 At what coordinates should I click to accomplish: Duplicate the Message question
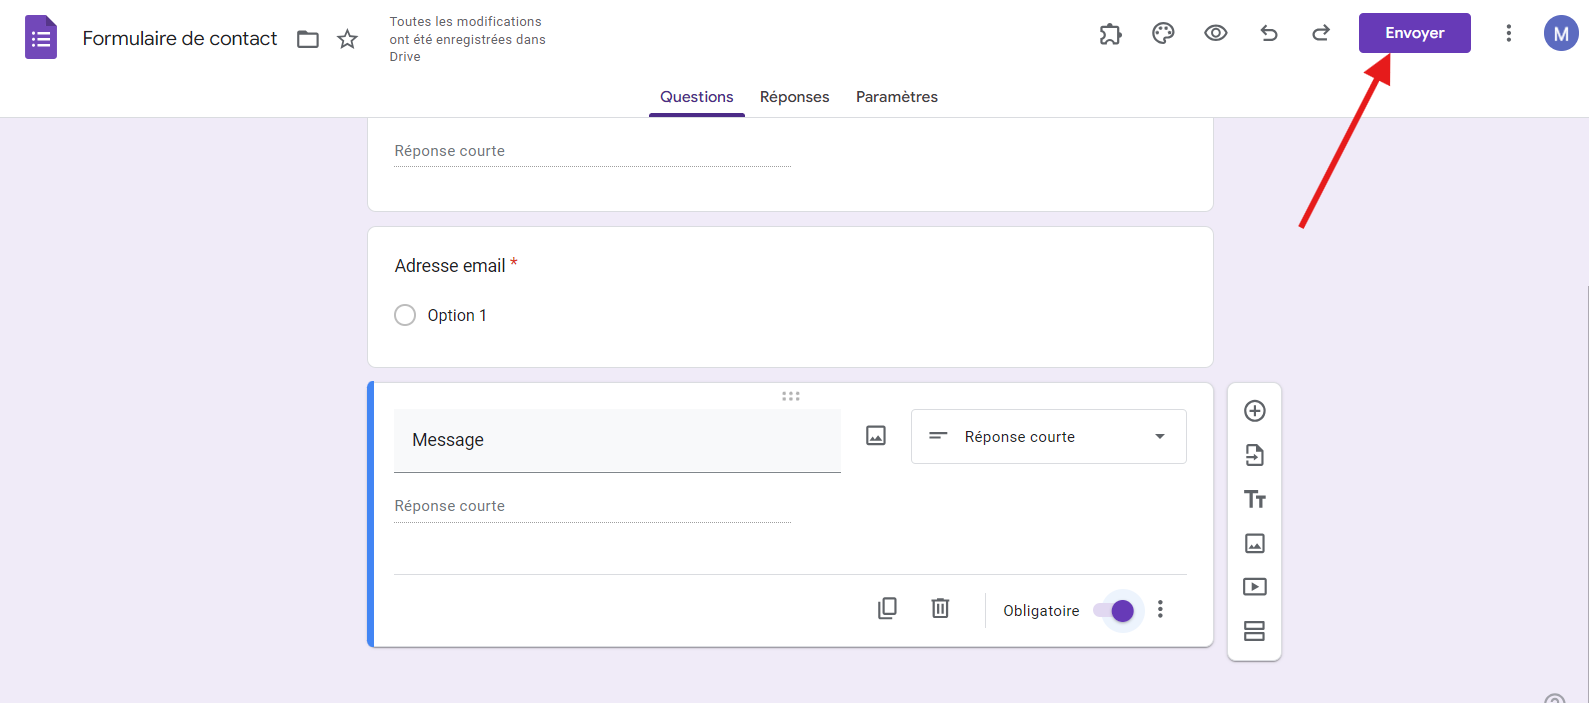tap(887, 608)
